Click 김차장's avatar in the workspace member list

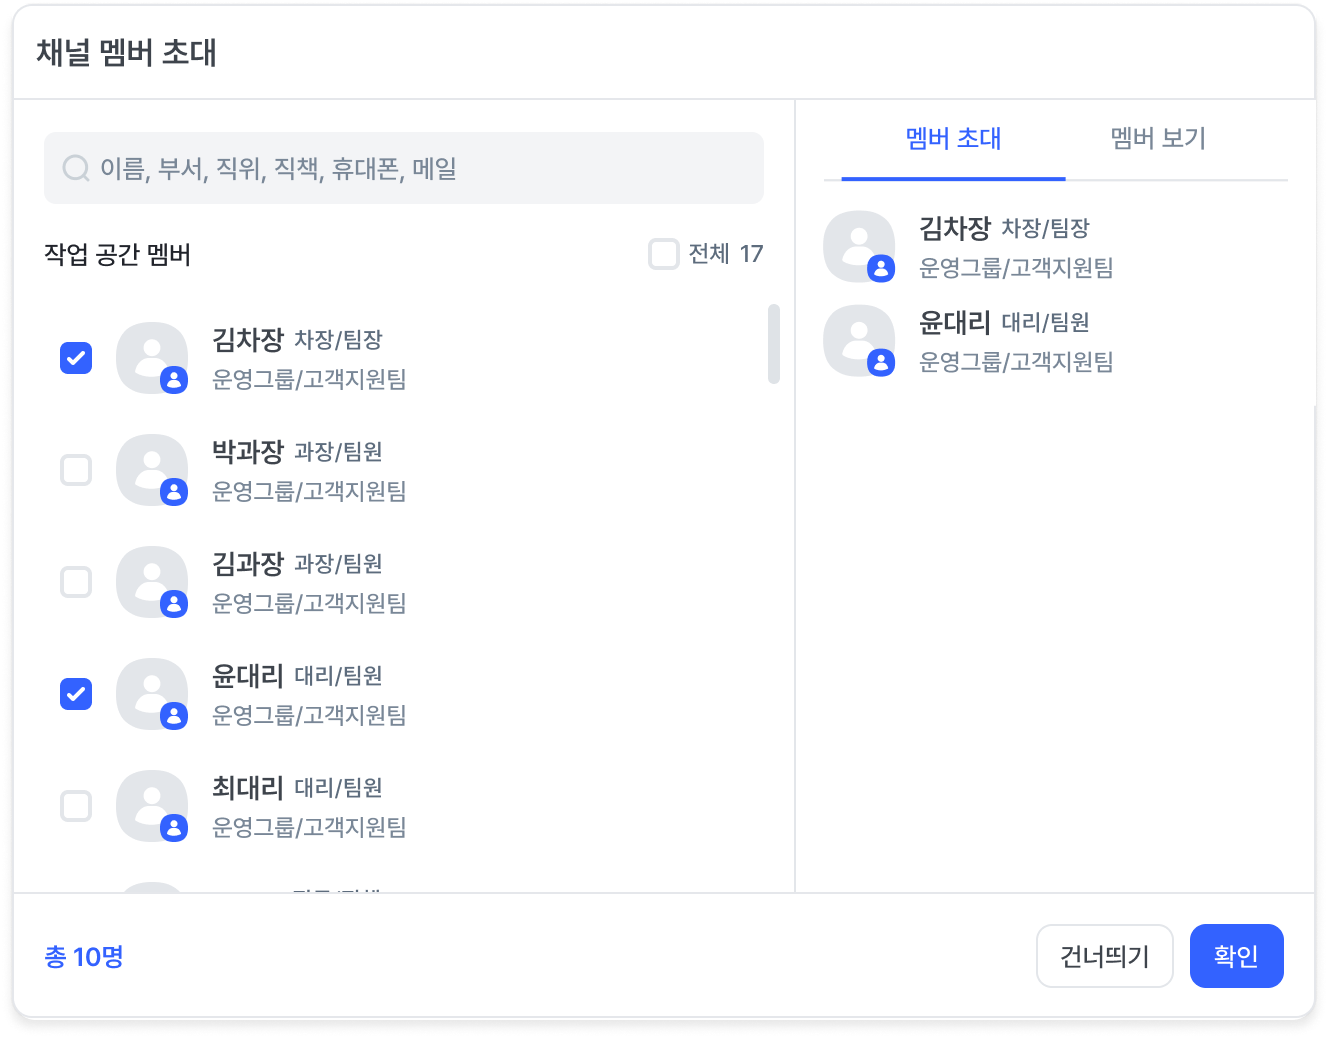(152, 358)
